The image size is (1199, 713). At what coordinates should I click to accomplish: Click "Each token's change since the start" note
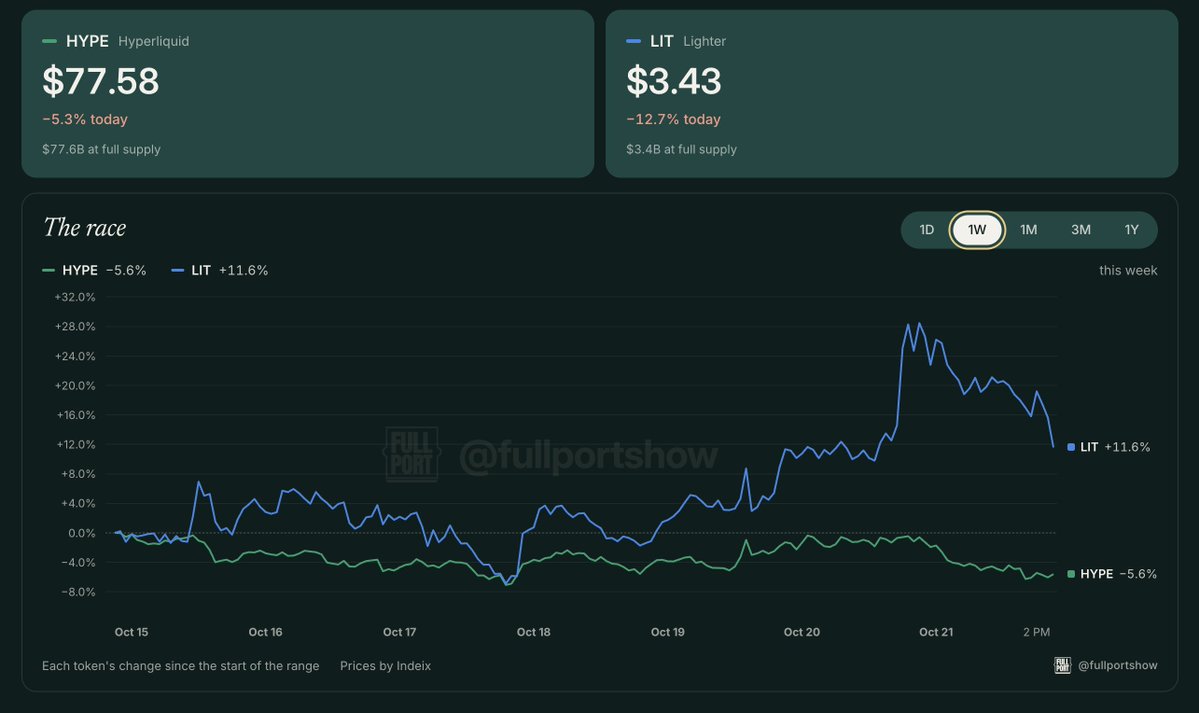(180, 666)
